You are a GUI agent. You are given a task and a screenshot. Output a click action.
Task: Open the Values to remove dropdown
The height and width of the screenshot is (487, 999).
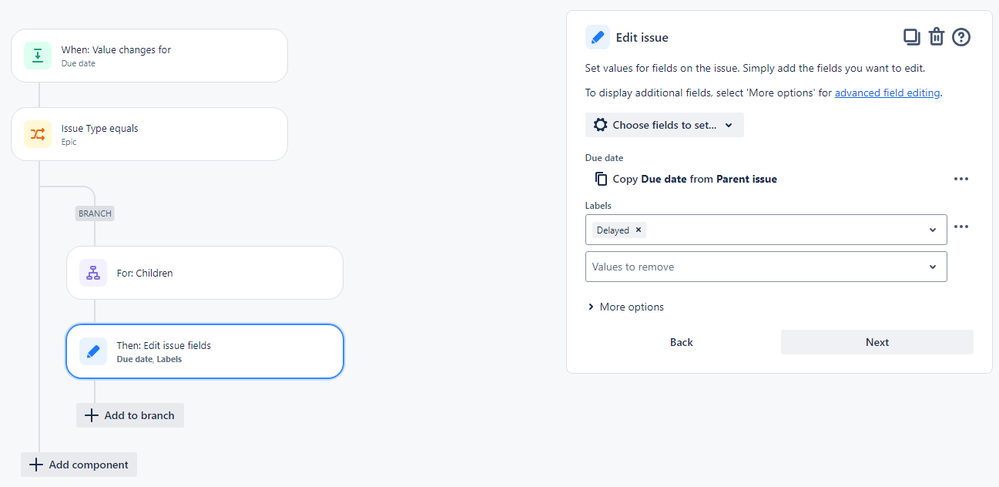766,266
